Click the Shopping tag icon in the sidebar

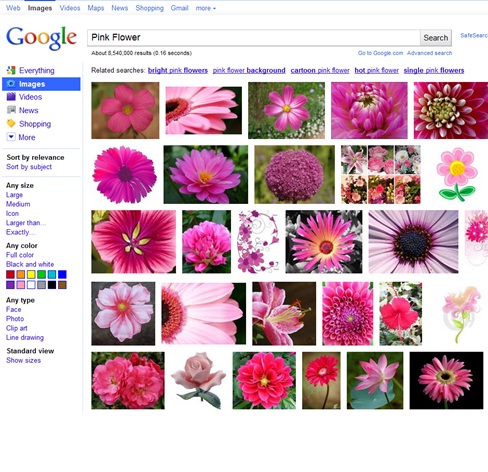point(11,124)
